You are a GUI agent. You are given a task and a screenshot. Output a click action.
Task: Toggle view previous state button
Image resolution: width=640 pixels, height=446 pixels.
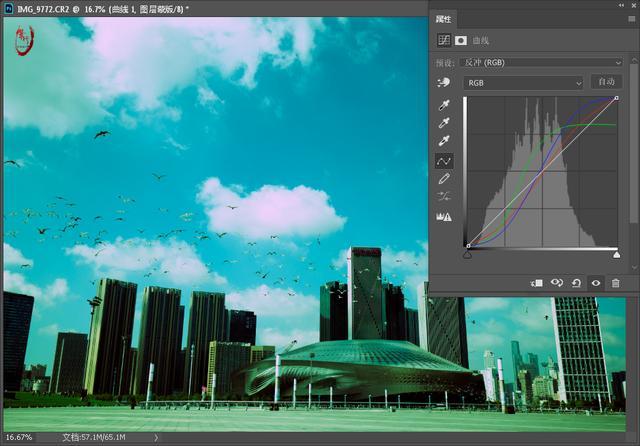(x=557, y=283)
